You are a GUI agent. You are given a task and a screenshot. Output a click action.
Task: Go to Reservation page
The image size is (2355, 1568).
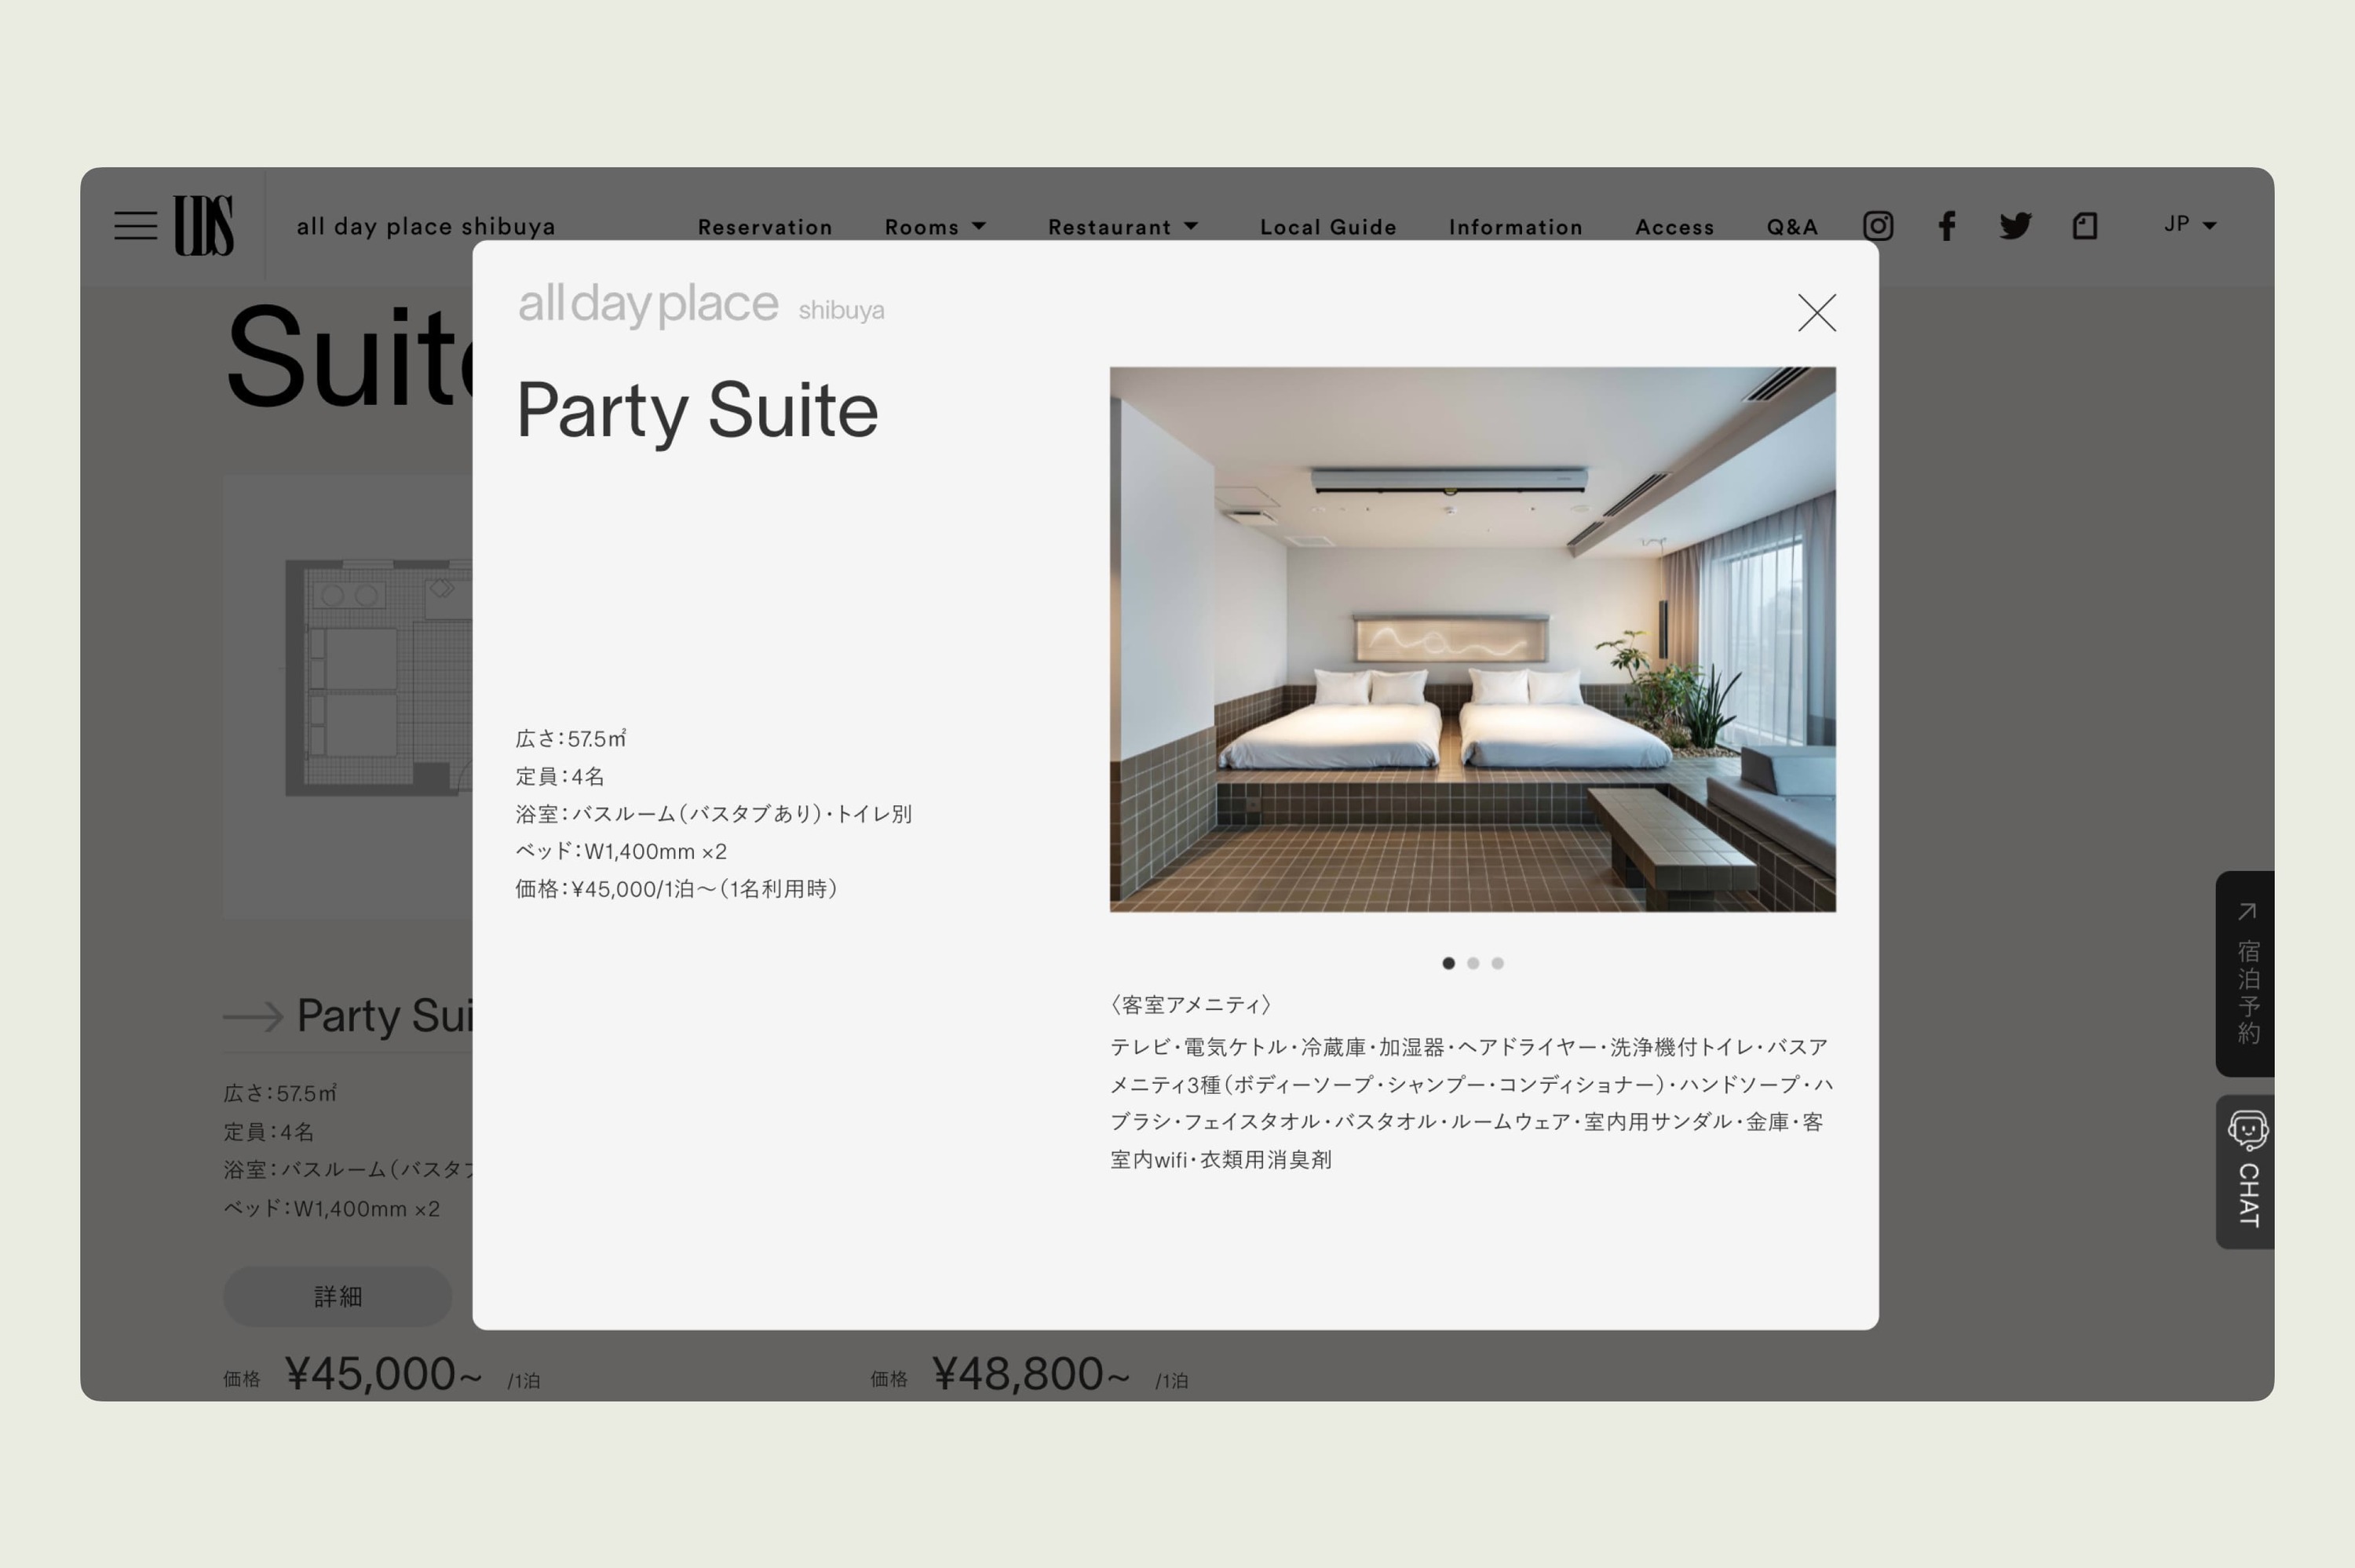765,227
